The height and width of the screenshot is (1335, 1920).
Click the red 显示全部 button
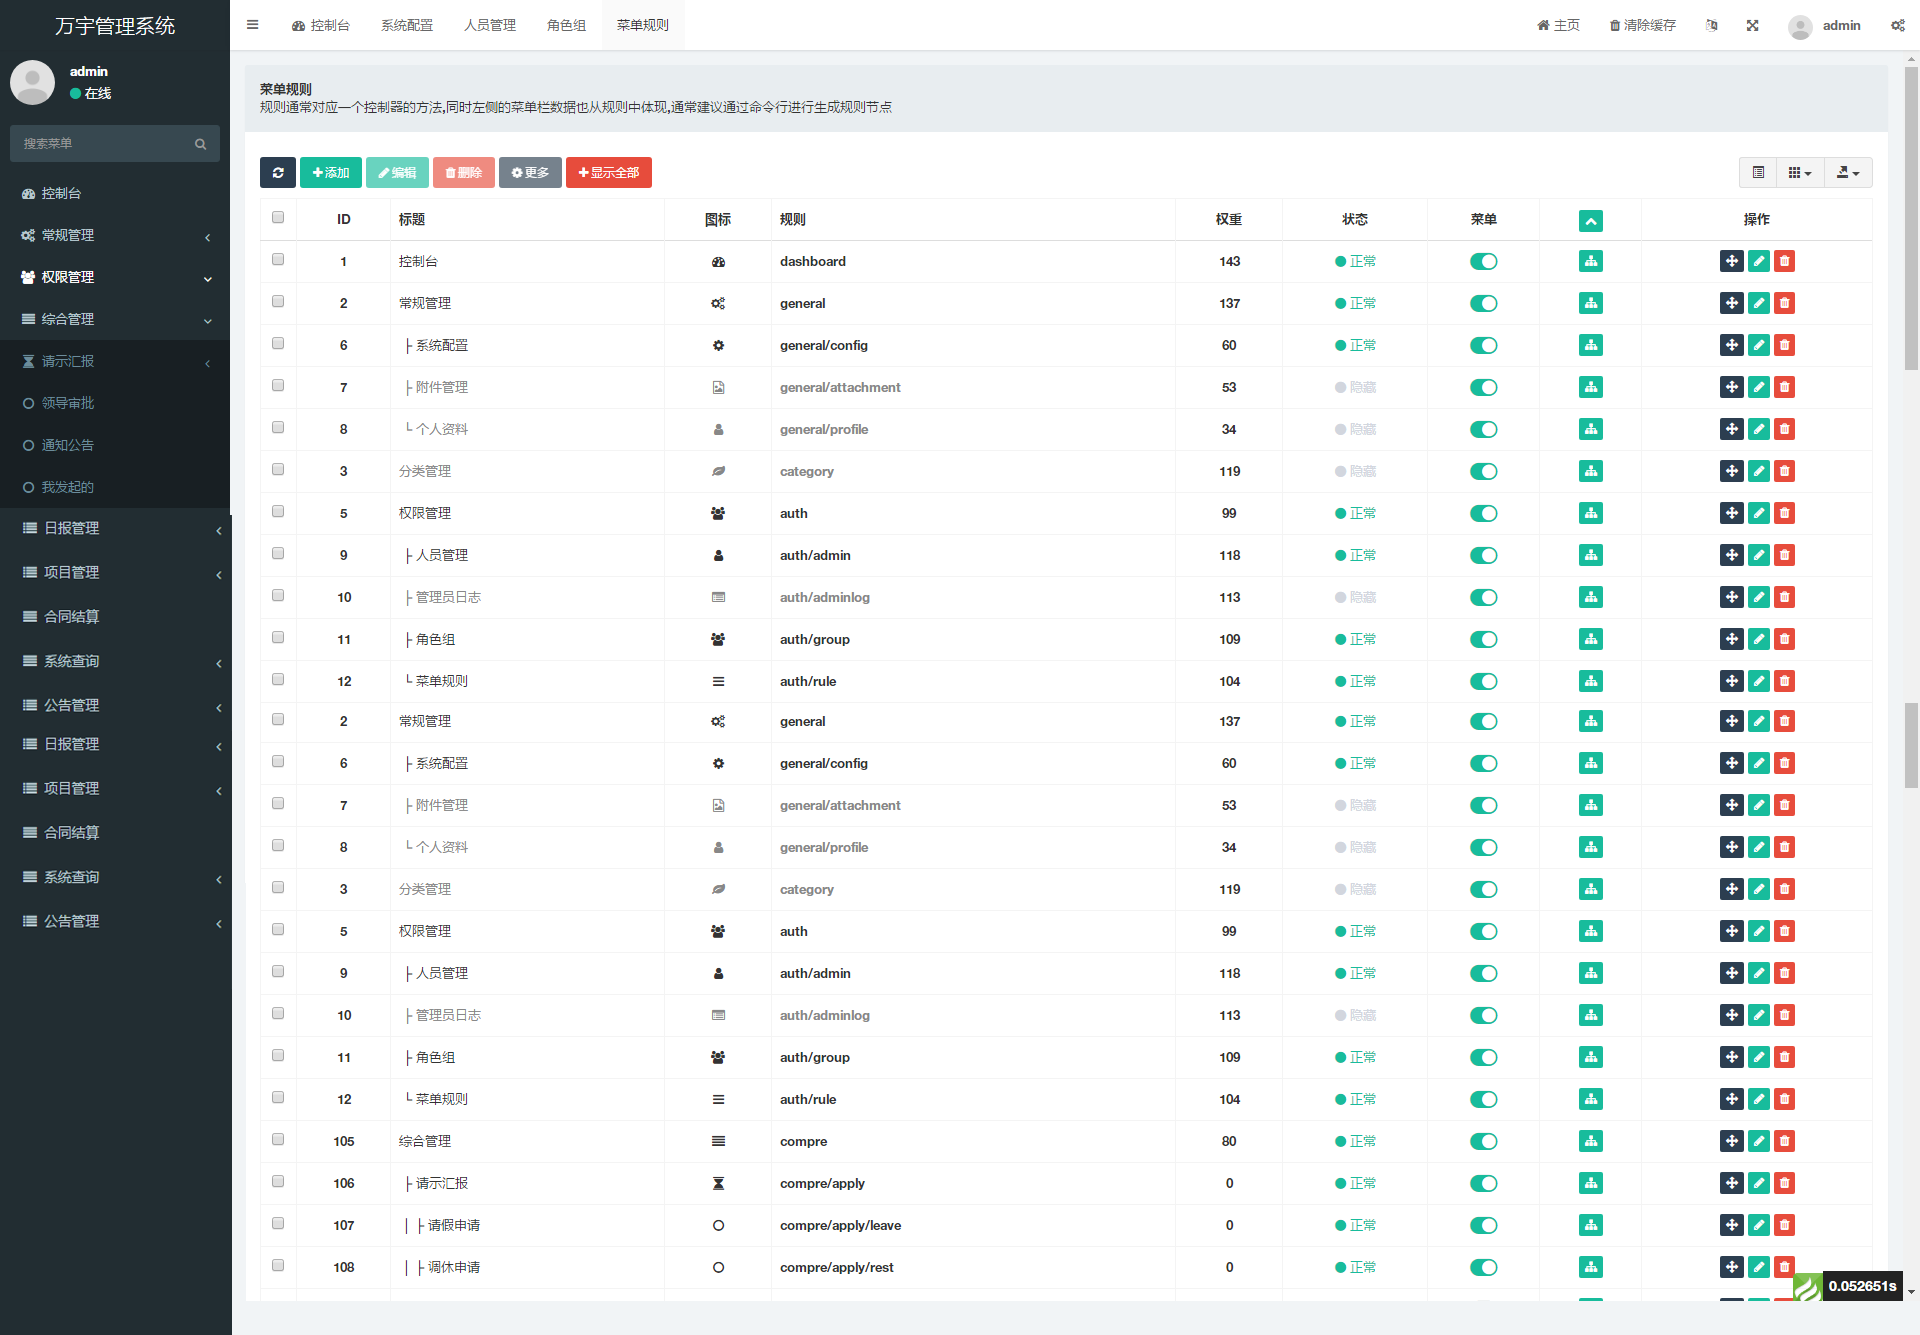(608, 173)
